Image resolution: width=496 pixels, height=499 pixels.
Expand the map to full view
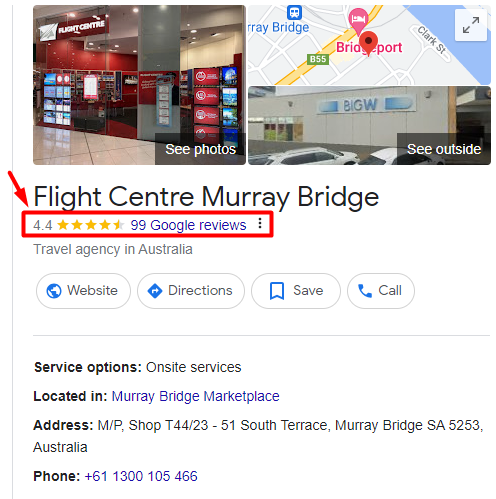click(x=471, y=25)
